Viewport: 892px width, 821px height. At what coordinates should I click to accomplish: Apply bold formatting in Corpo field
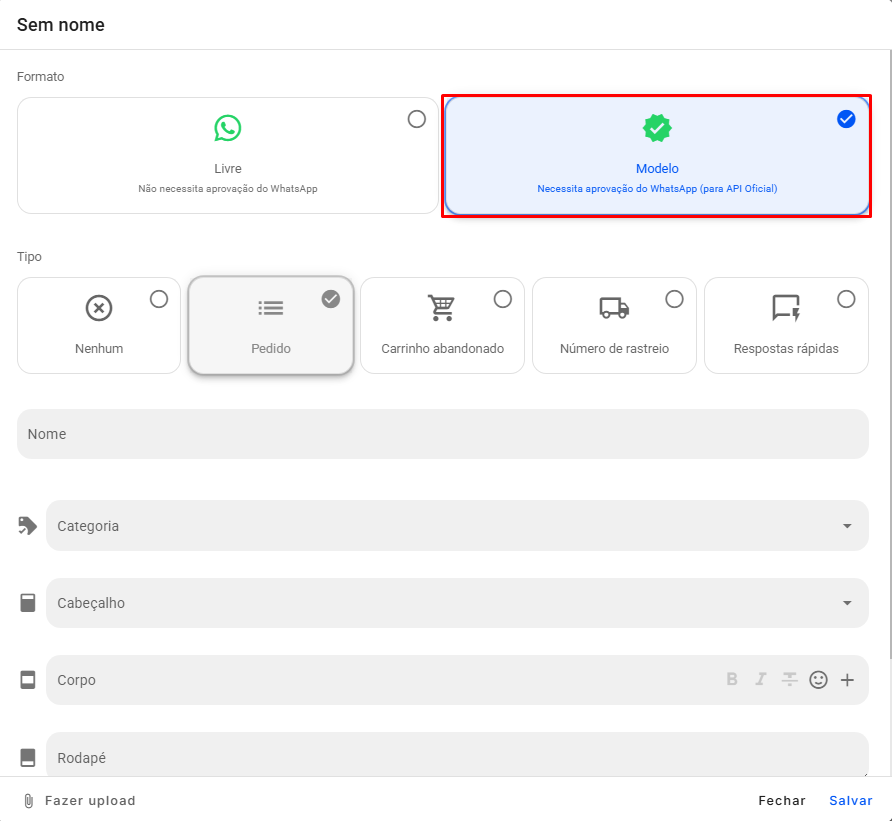click(x=732, y=679)
